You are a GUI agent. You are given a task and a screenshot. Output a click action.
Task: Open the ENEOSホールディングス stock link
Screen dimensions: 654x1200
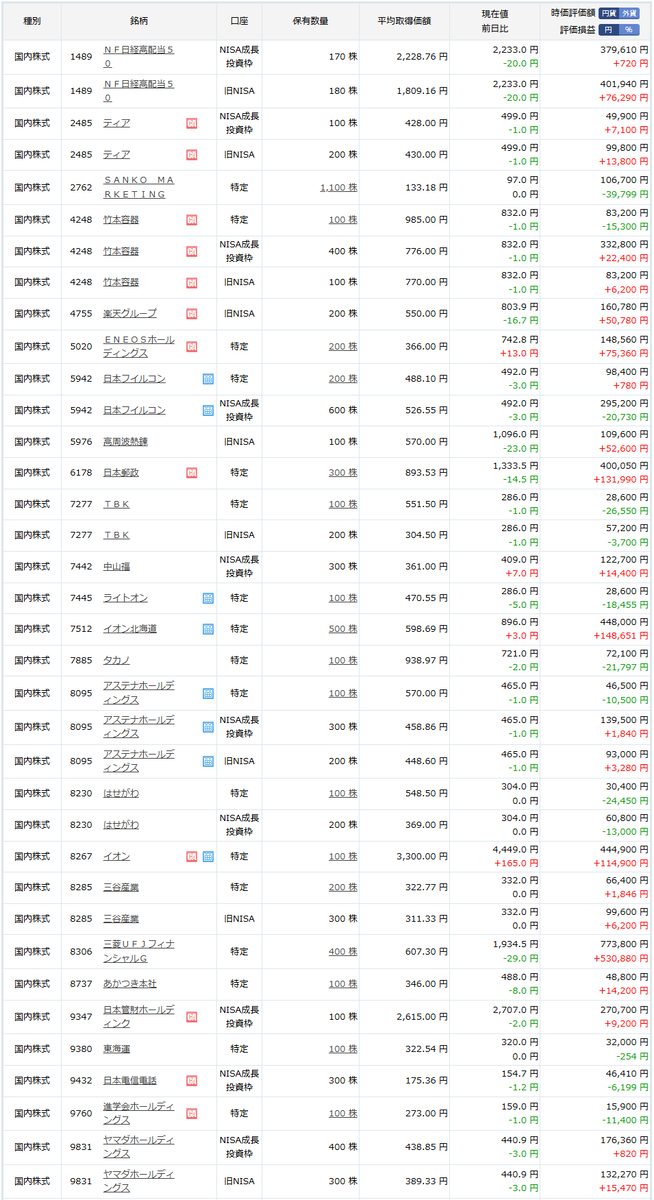pyautogui.click(x=139, y=346)
